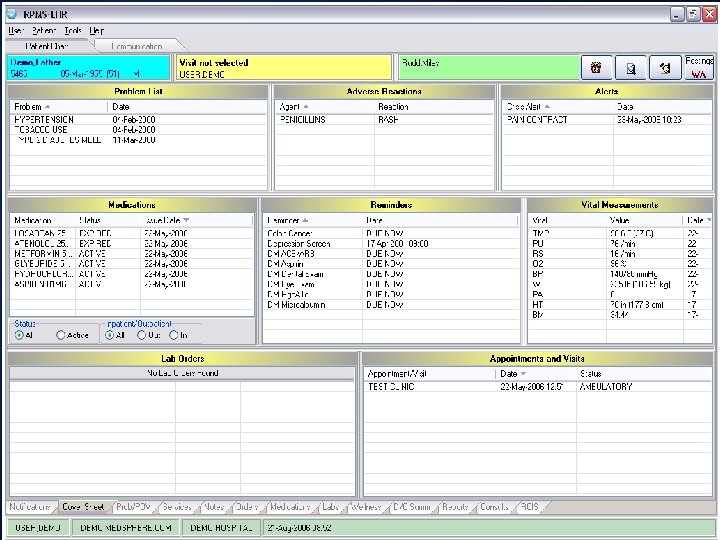
Task: Select the TOBACCO USE problem row
Action: pyautogui.click(x=138, y=129)
